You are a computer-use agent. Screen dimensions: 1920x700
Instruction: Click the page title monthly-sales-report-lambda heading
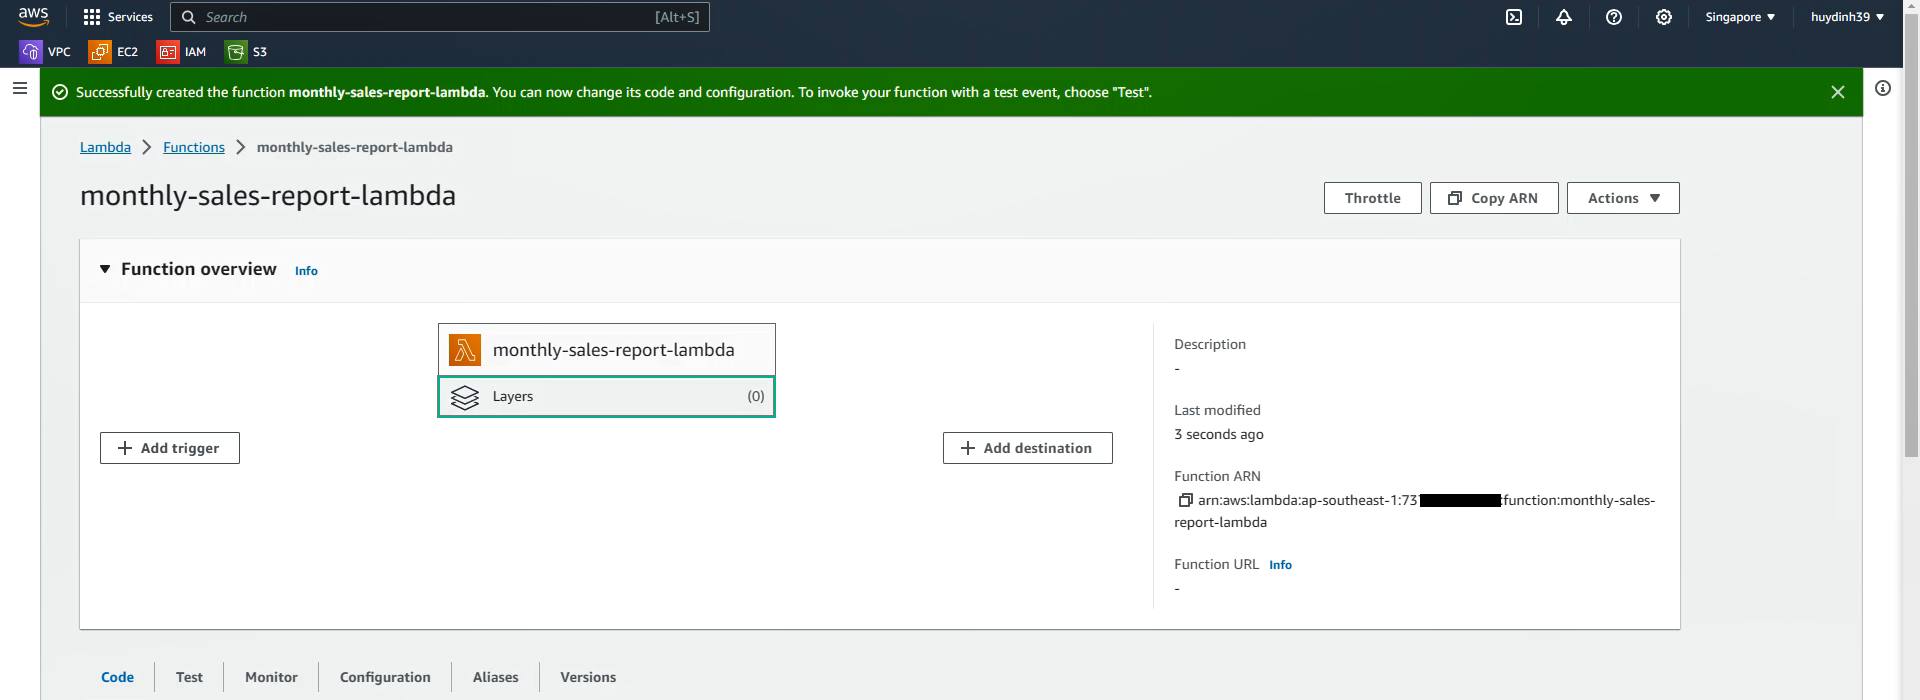(268, 196)
